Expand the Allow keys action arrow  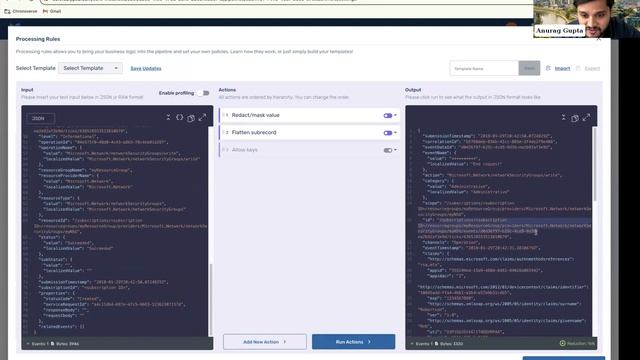395,150
